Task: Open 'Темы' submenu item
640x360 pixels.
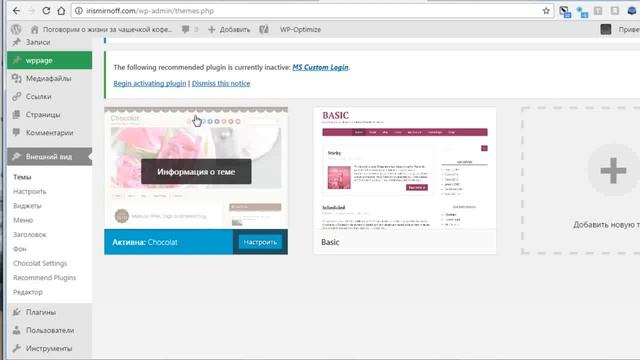Action: (22, 177)
